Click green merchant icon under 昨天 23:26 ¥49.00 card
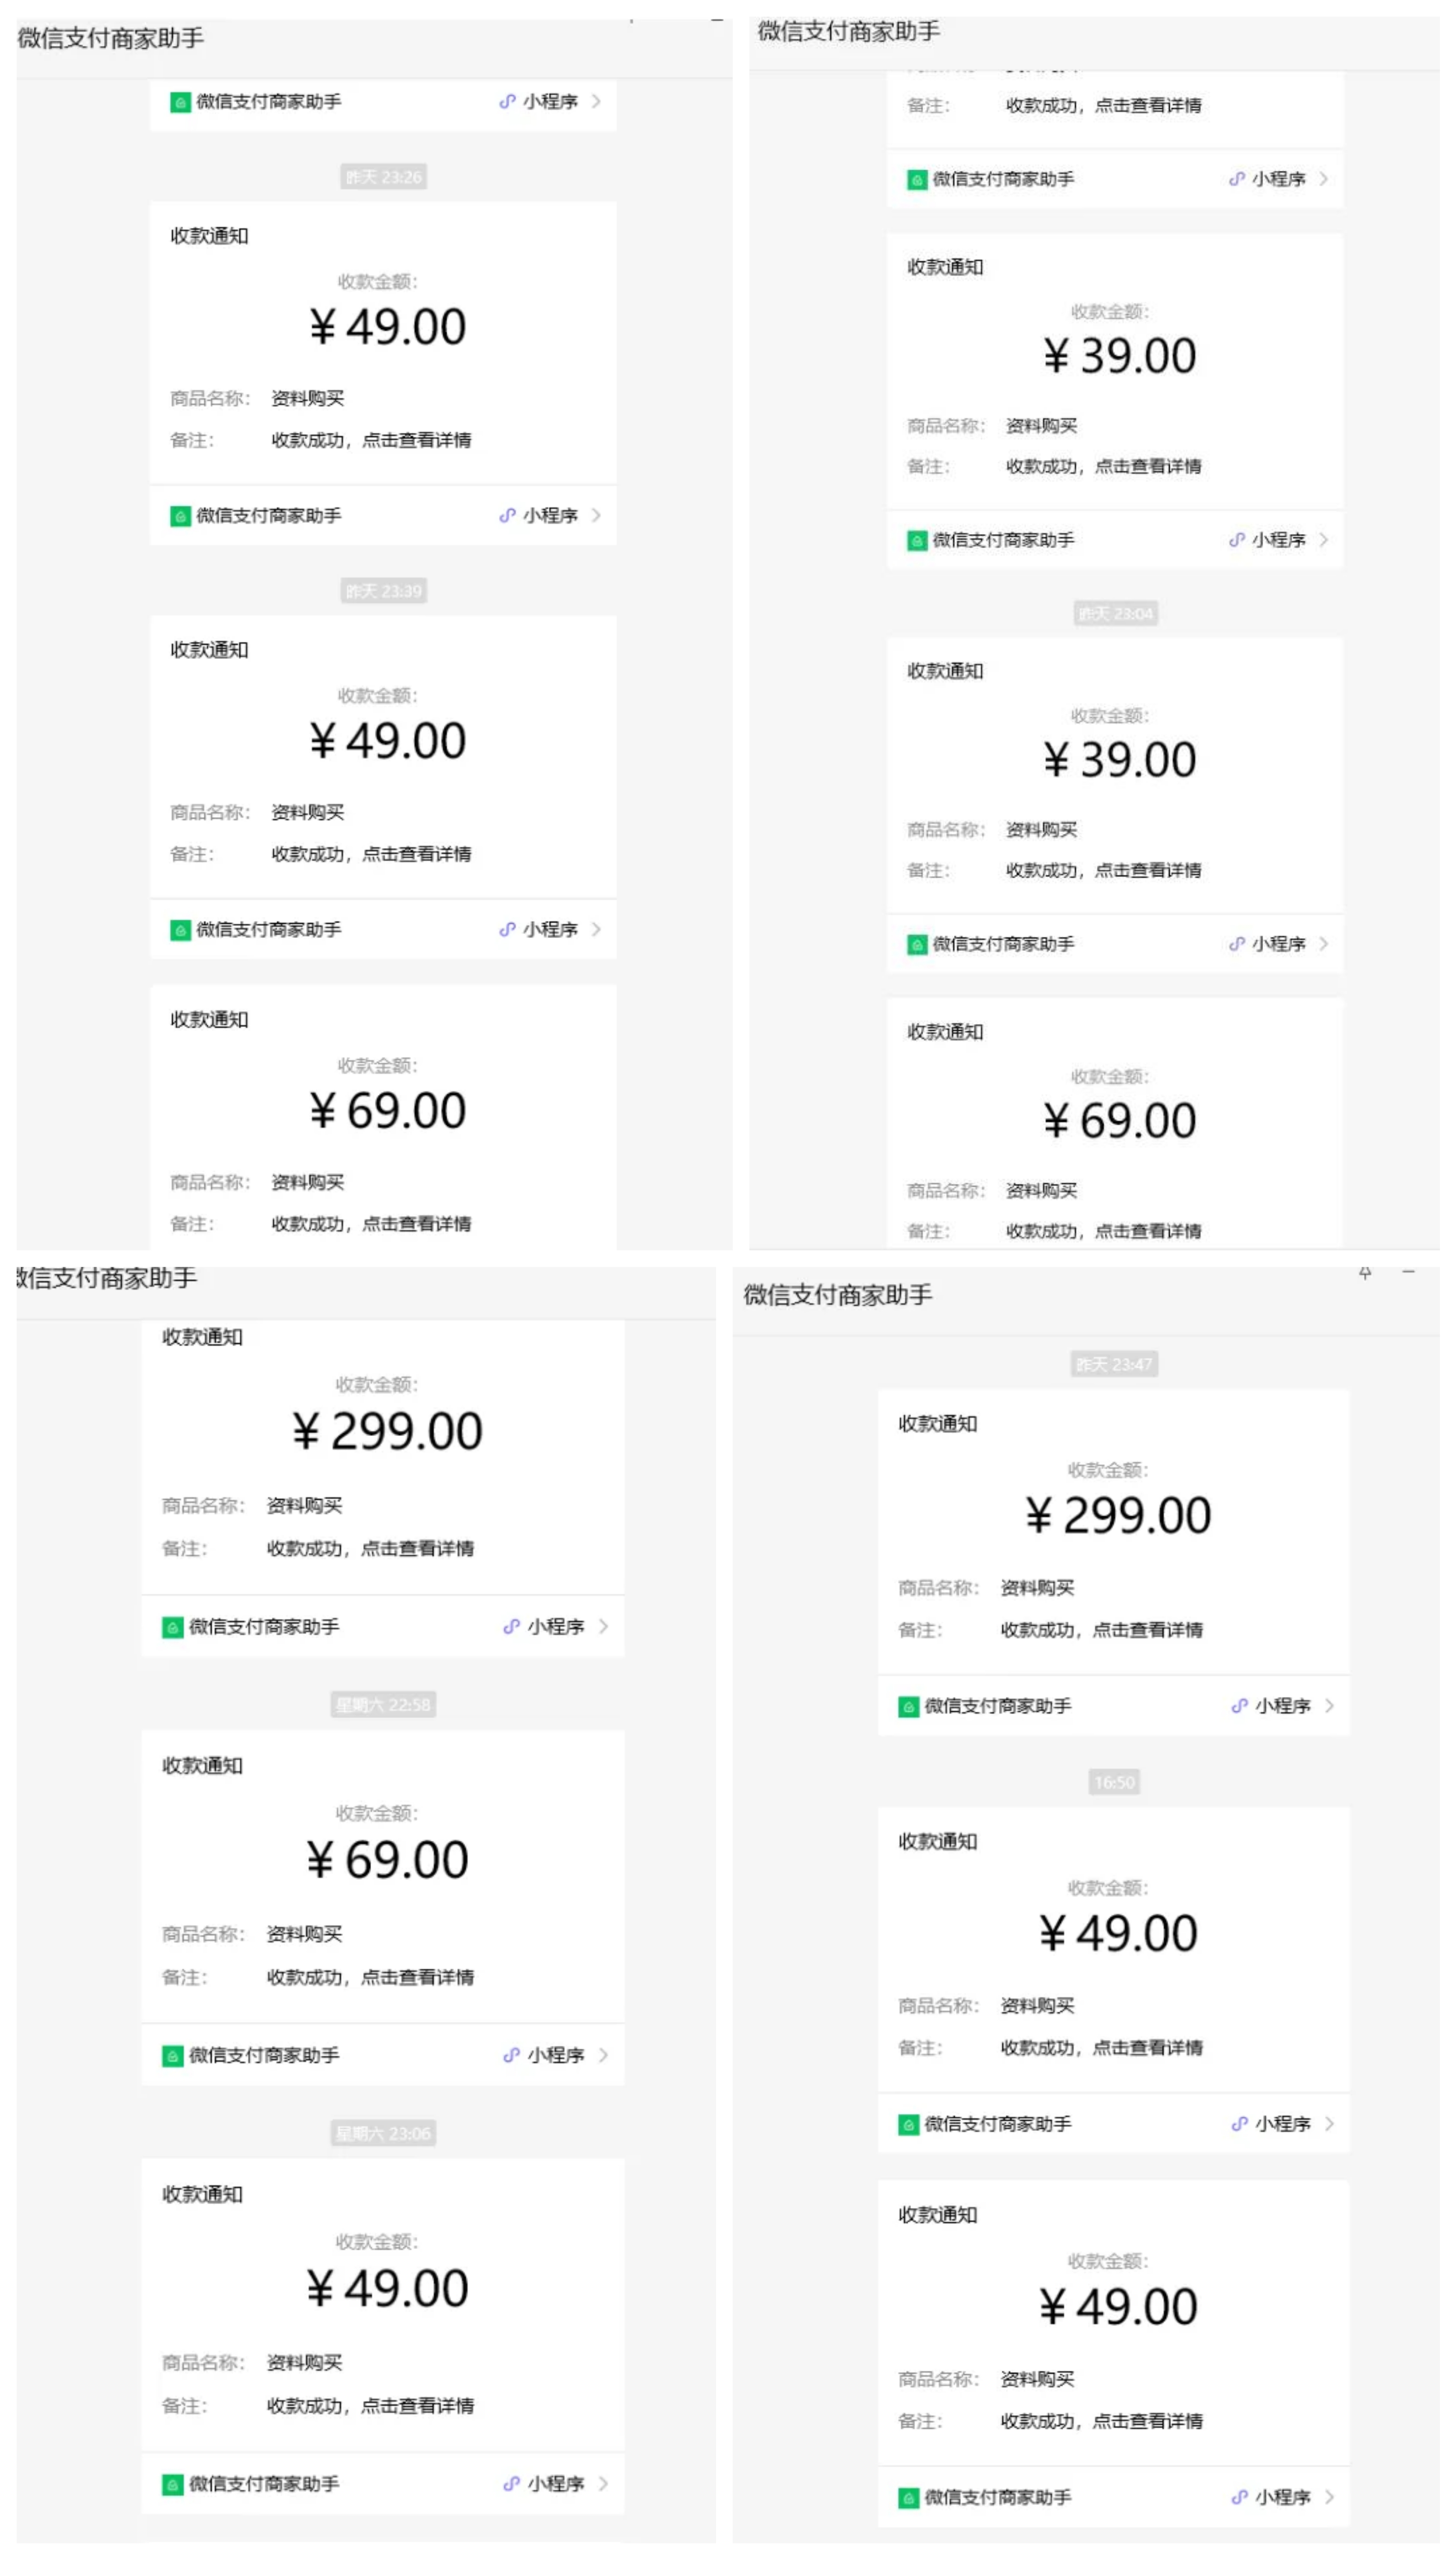 [180, 516]
